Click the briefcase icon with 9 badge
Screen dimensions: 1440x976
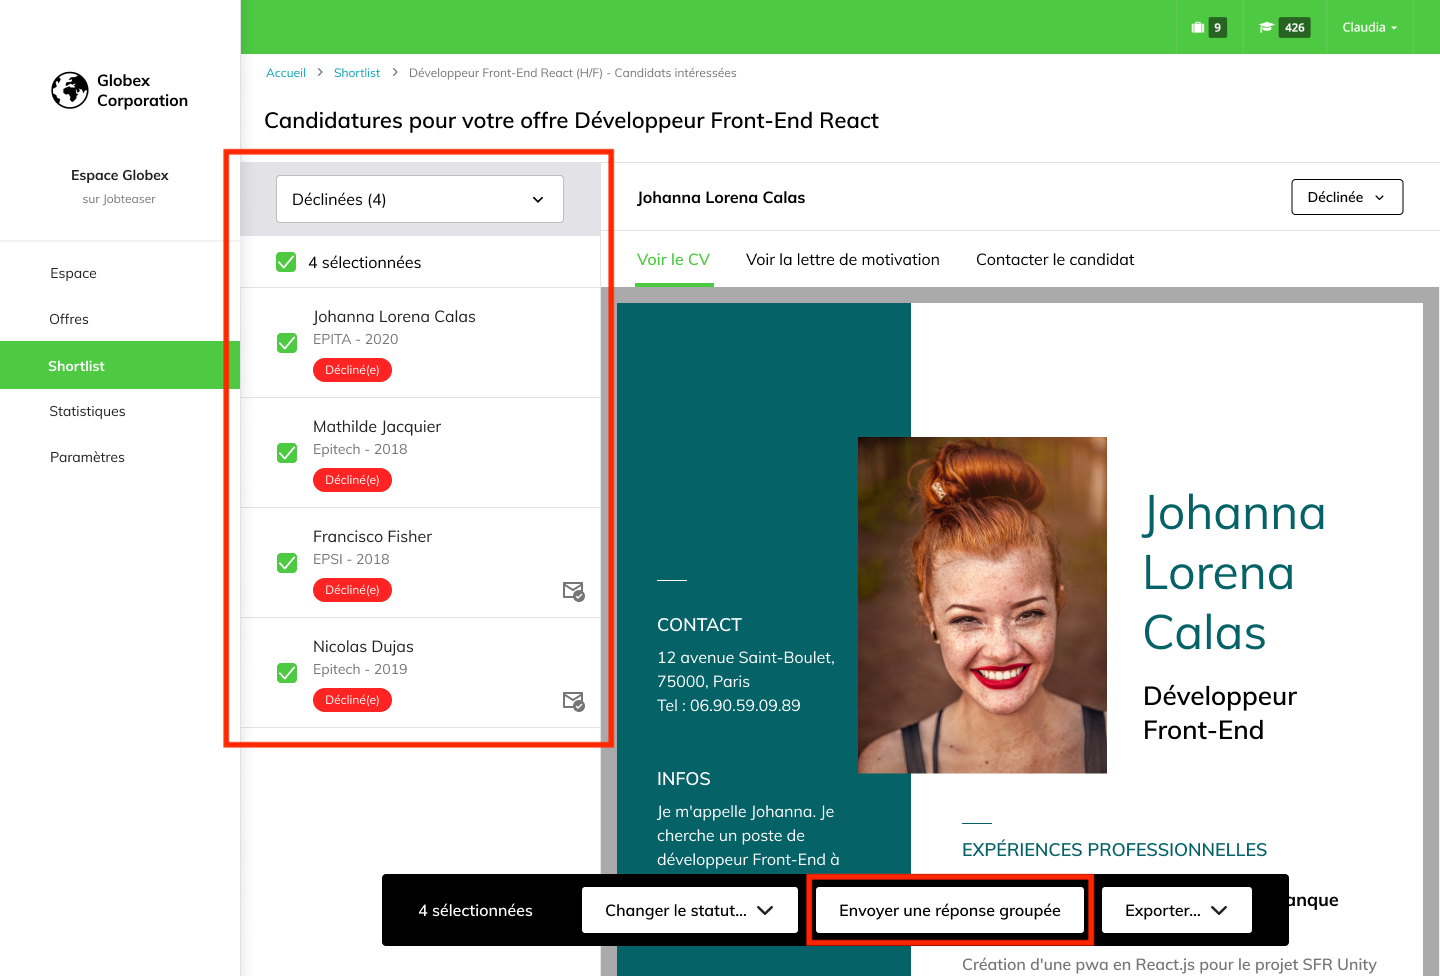click(1198, 28)
